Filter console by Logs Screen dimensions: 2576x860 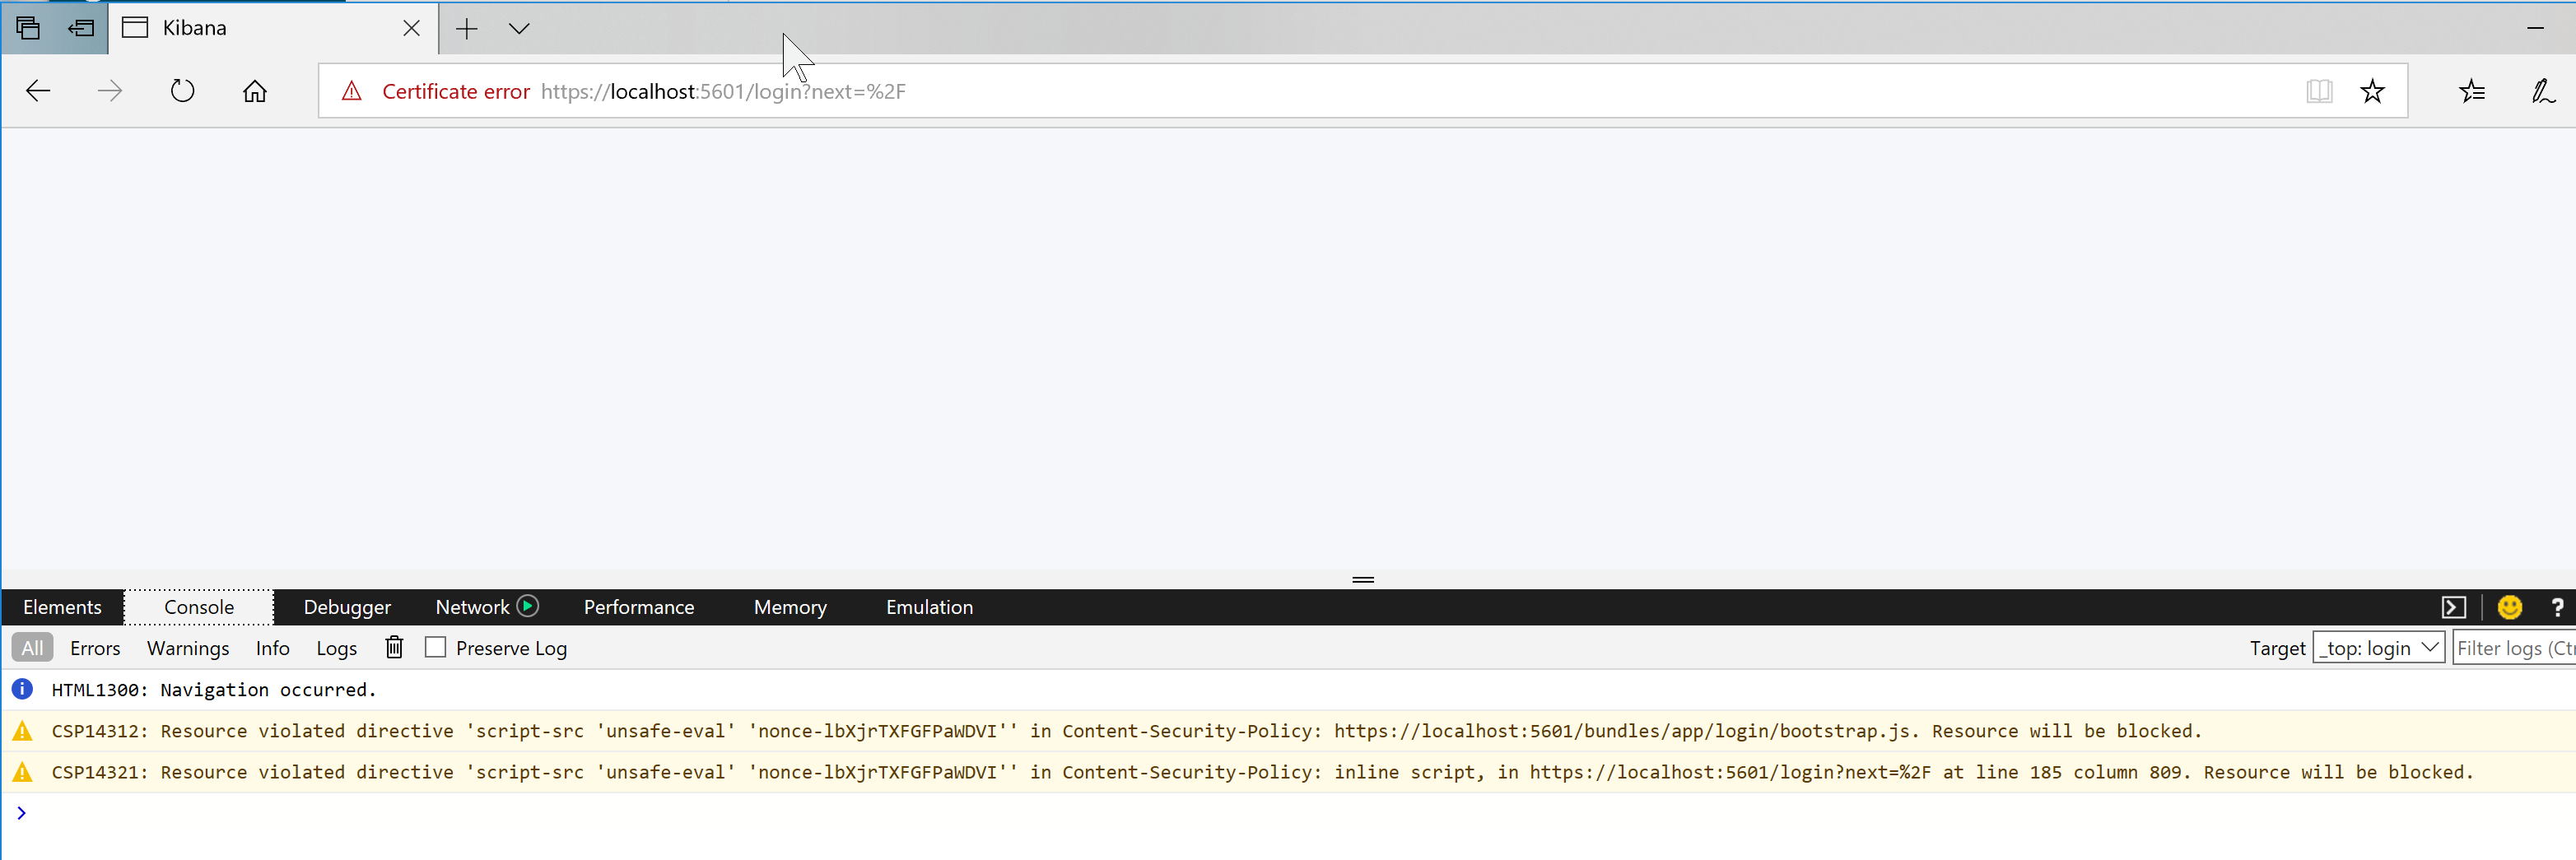(x=336, y=648)
